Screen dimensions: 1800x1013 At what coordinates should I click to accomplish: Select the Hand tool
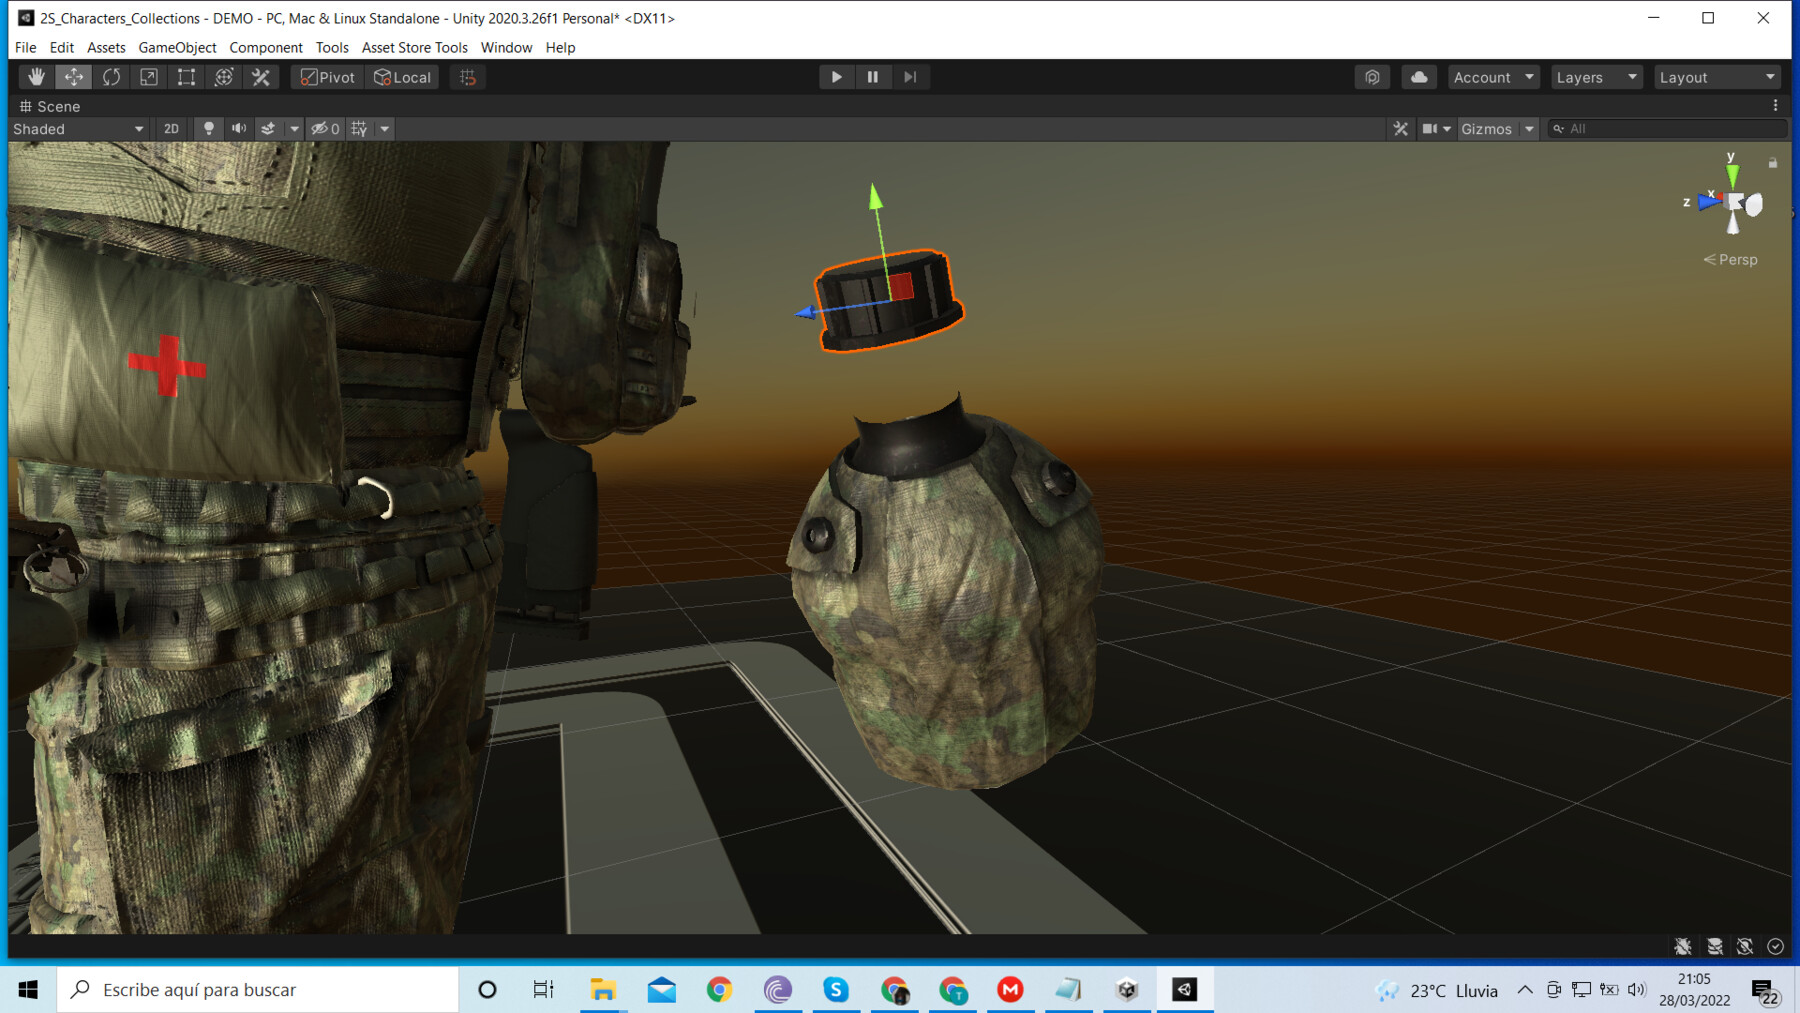(36, 77)
